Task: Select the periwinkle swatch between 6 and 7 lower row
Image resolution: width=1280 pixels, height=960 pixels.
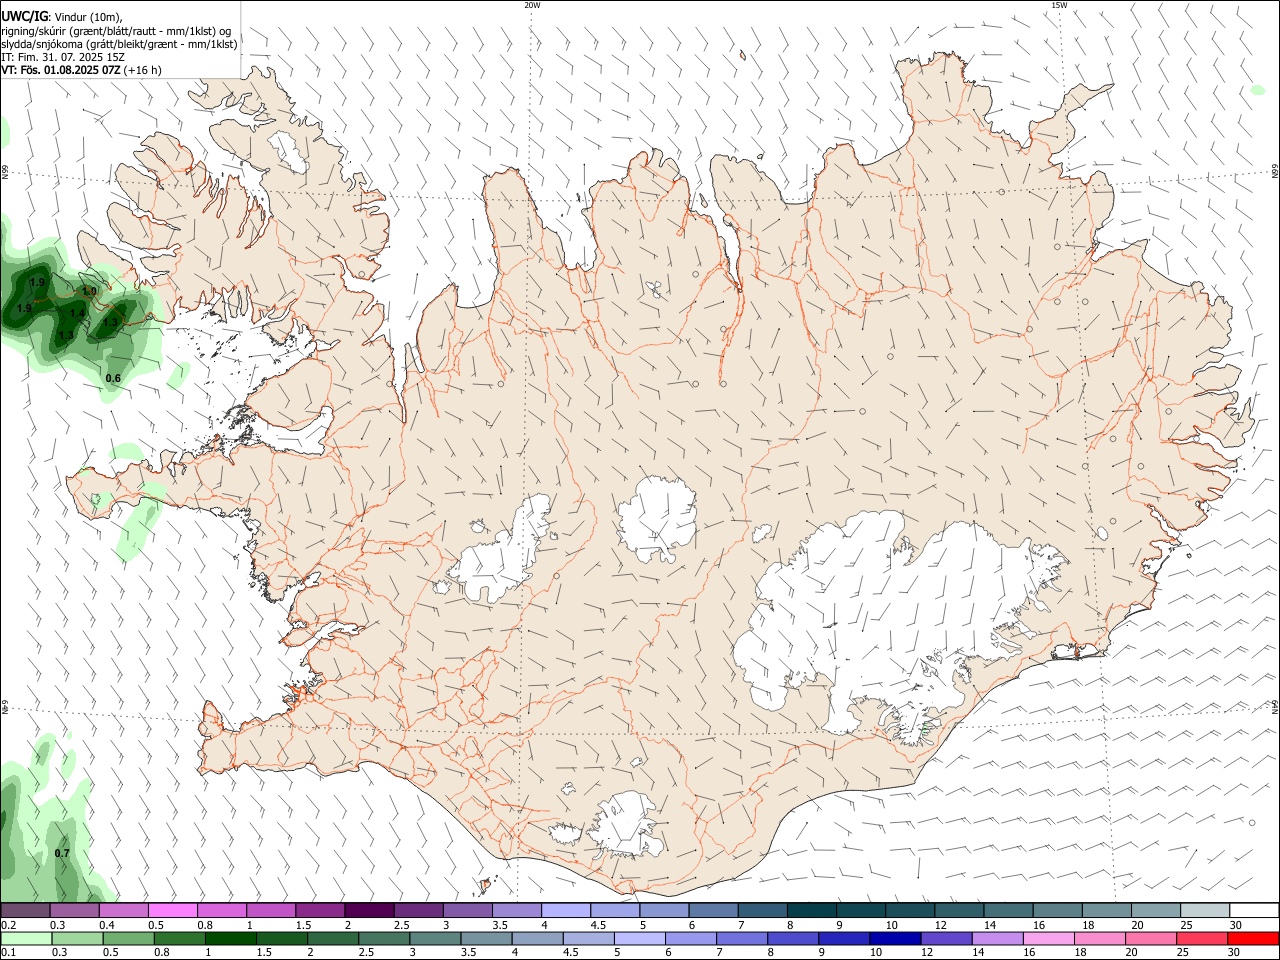Action: [691, 939]
